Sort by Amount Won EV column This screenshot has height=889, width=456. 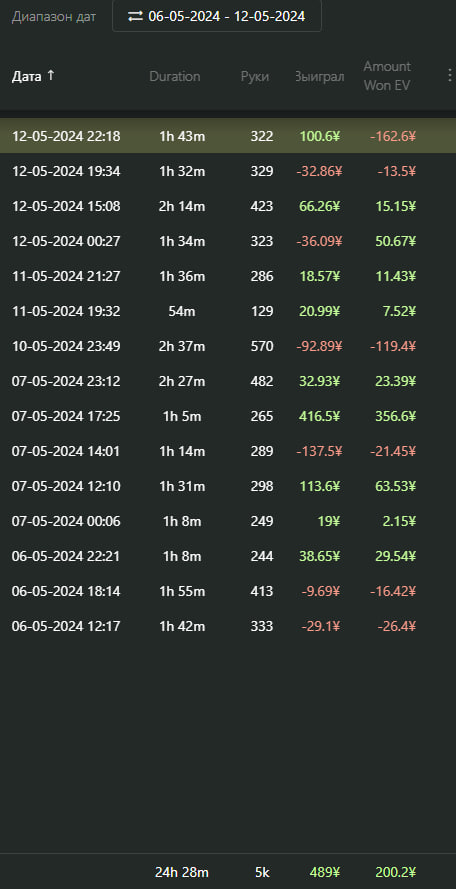[x=387, y=76]
